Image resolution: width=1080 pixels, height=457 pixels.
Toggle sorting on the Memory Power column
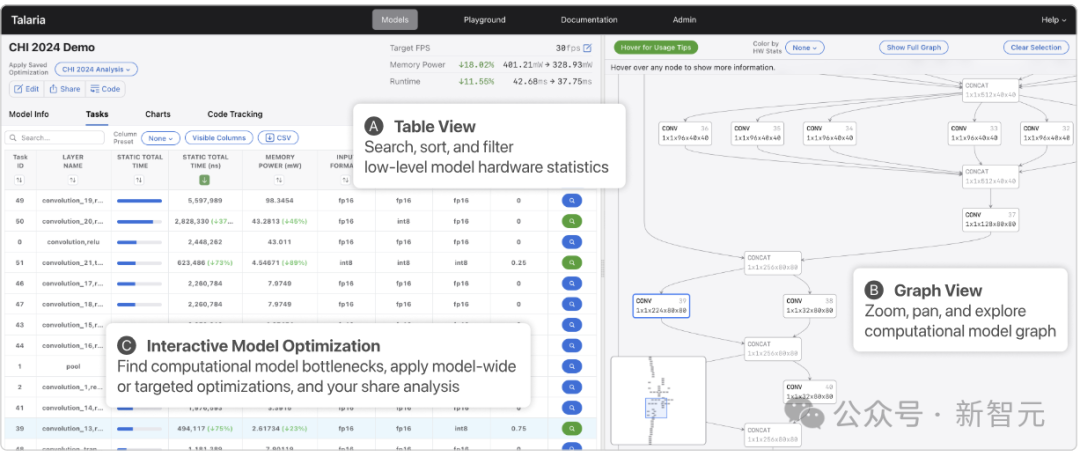279,180
